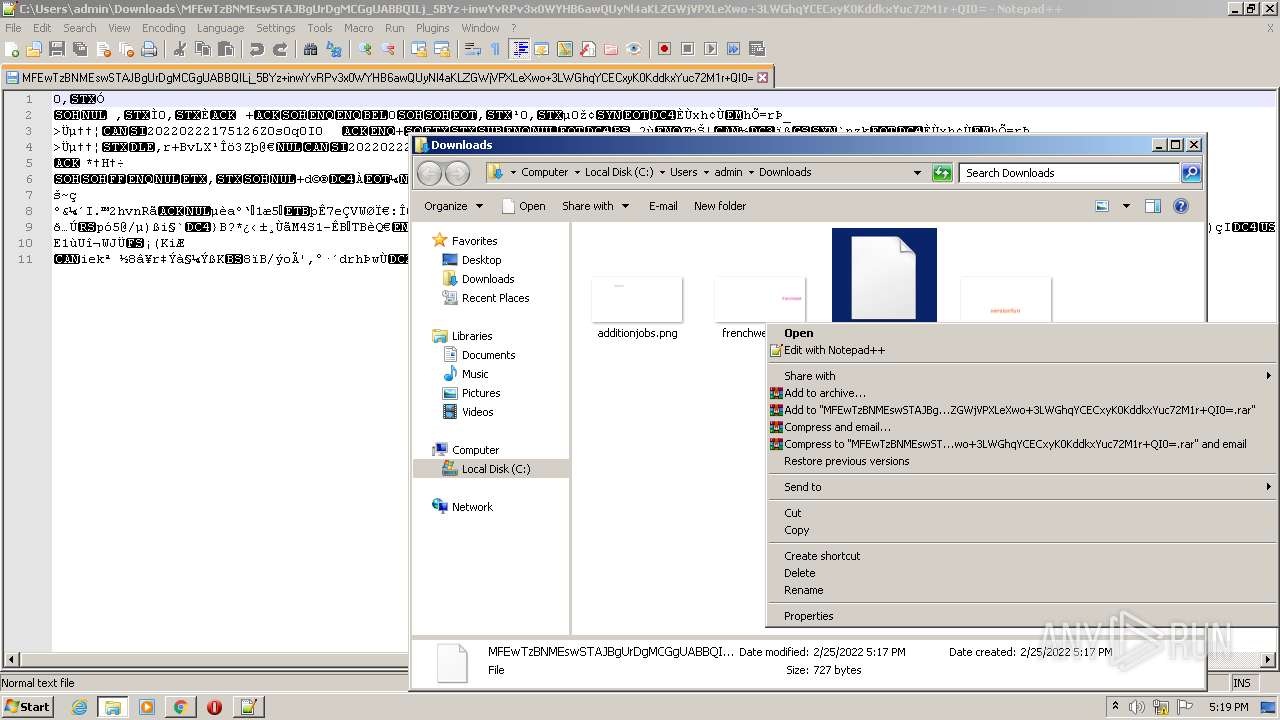Click the Explorer help question-mark icon
1280x720 pixels.
[x=1181, y=206]
